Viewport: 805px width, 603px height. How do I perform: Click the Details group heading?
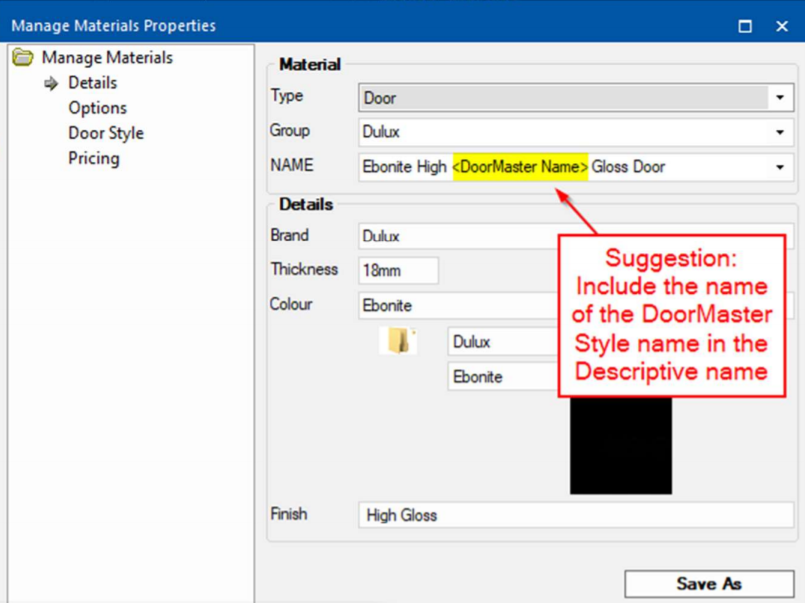306,204
